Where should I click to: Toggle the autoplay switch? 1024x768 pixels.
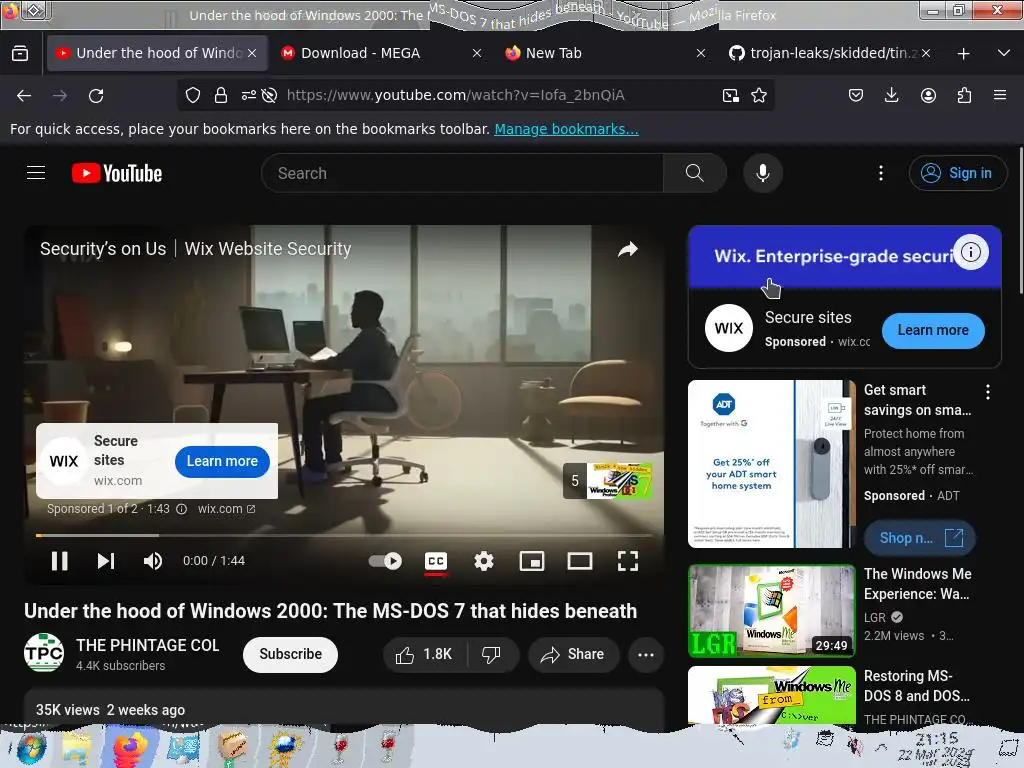385,561
